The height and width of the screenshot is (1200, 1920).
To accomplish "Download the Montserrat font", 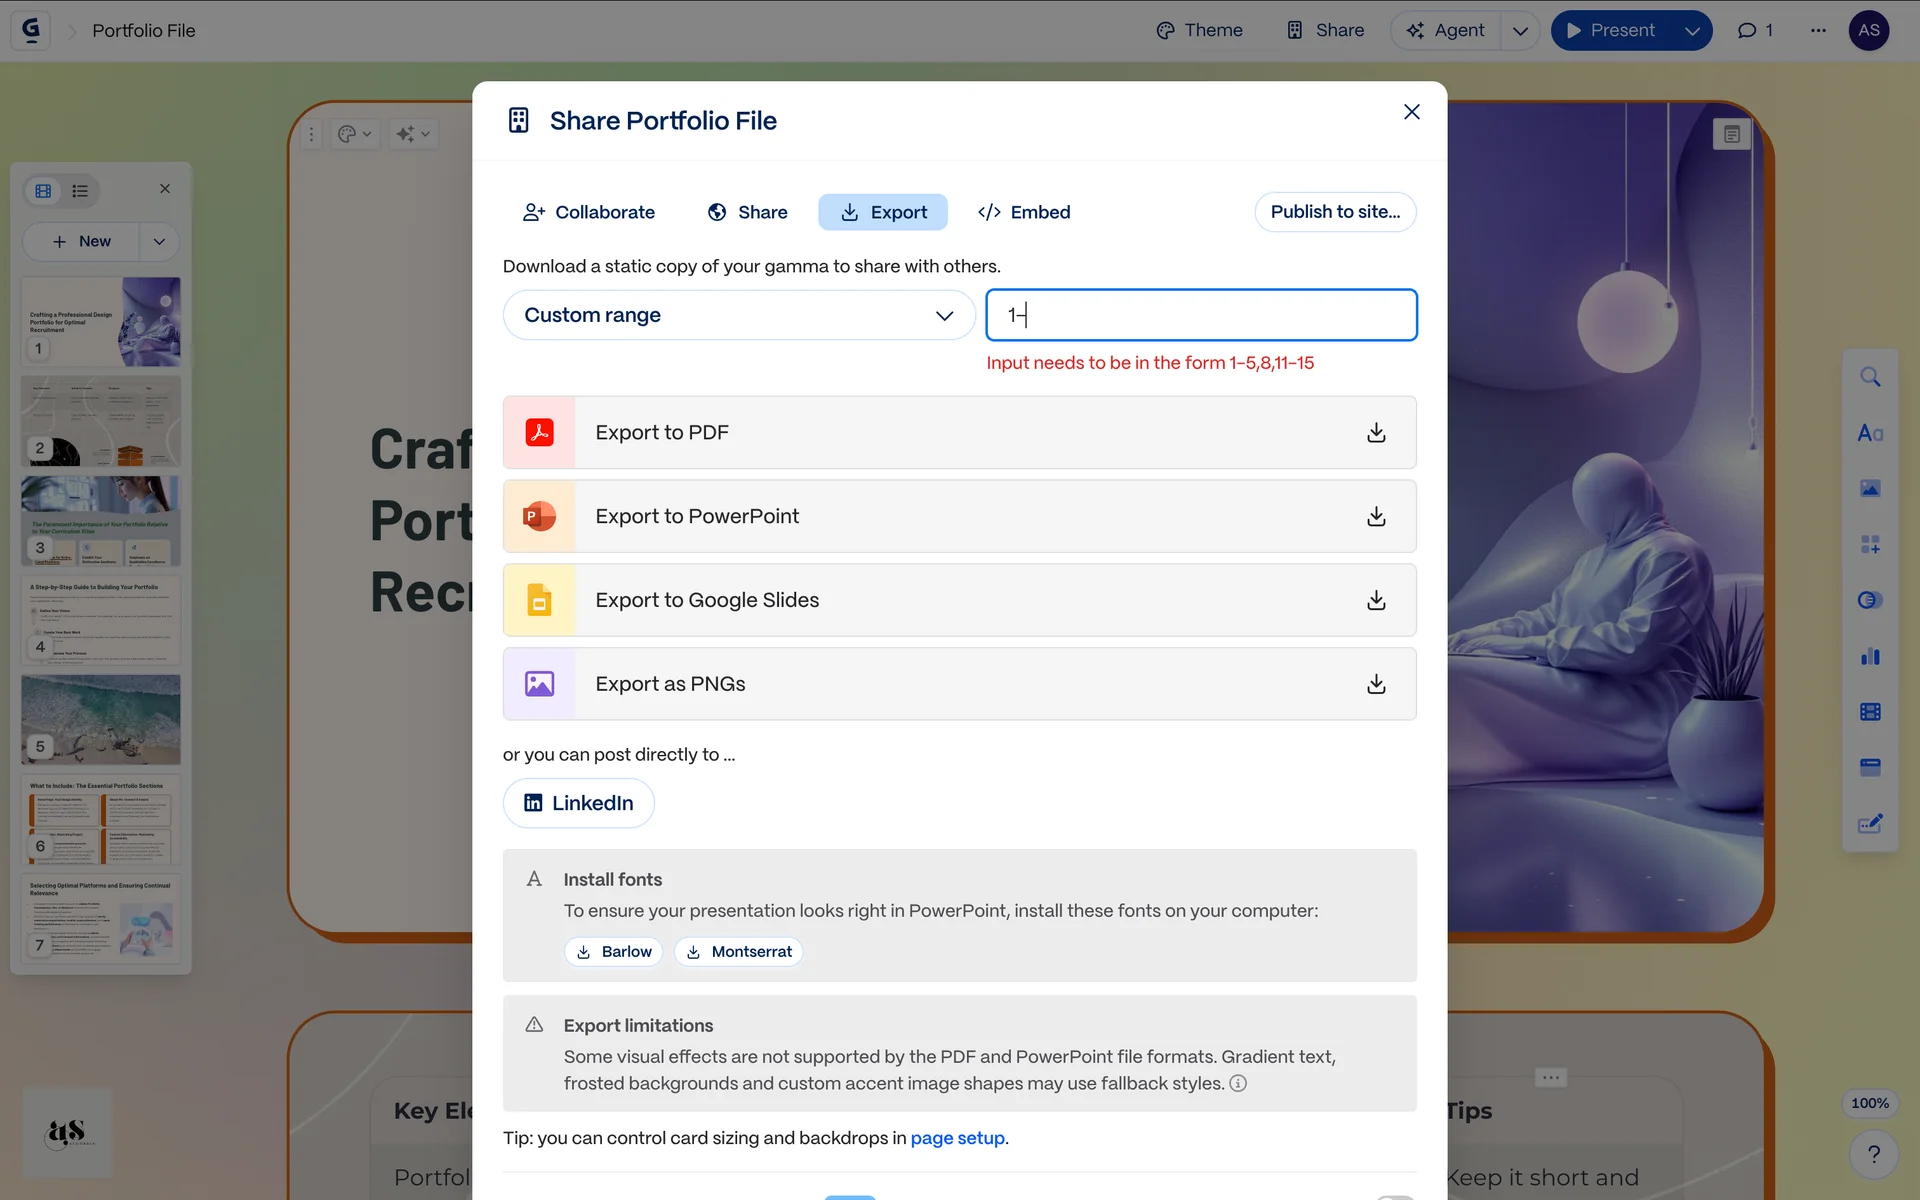I will [738, 952].
